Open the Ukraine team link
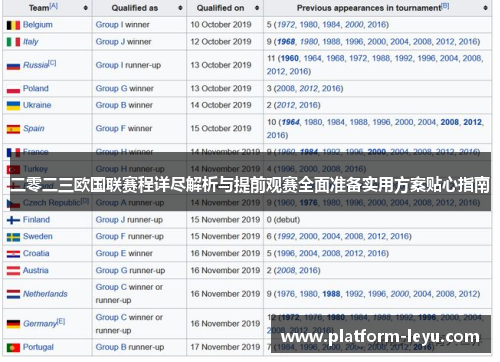The image size is (500, 362). 37,105
